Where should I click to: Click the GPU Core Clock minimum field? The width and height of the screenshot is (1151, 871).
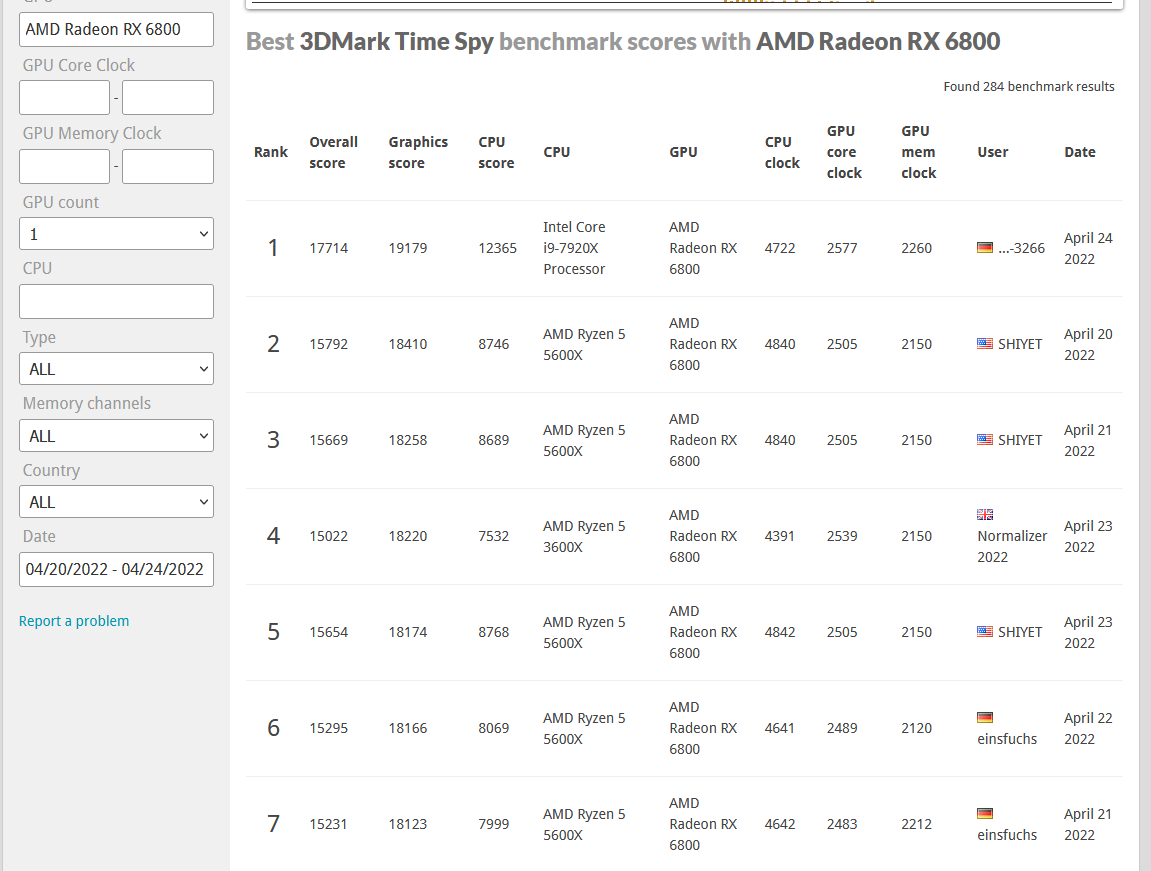point(65,98)
